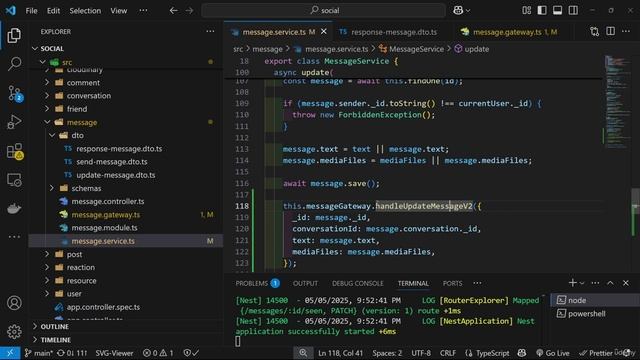Go back in navigation history
Viewport: 640px width, 360px height.
click(173, 10)
